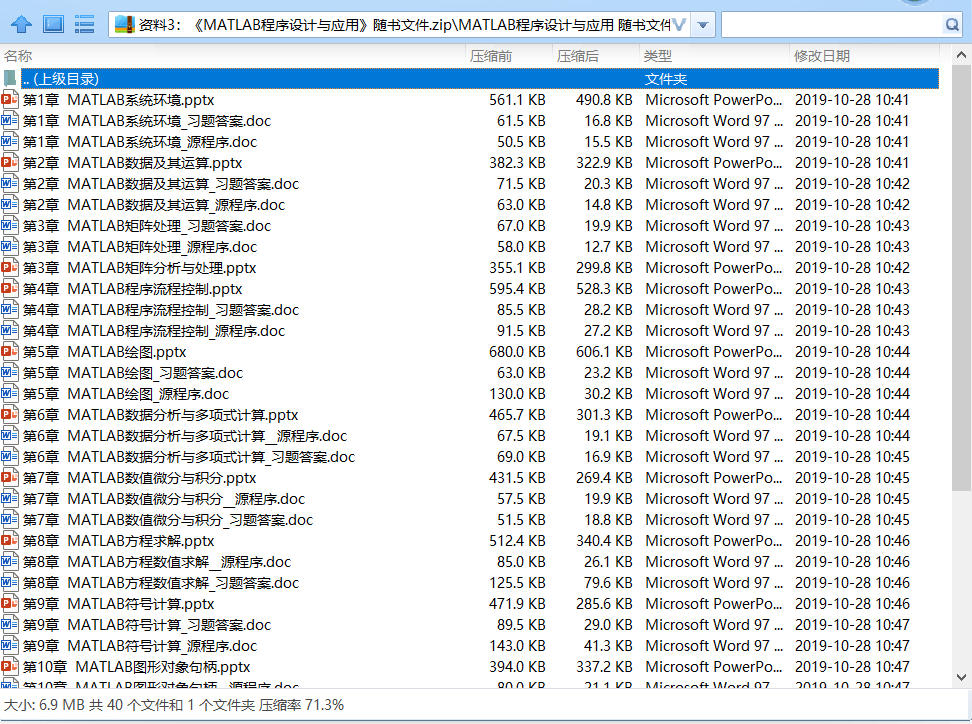Click inside the search input field

coord(830,24)
